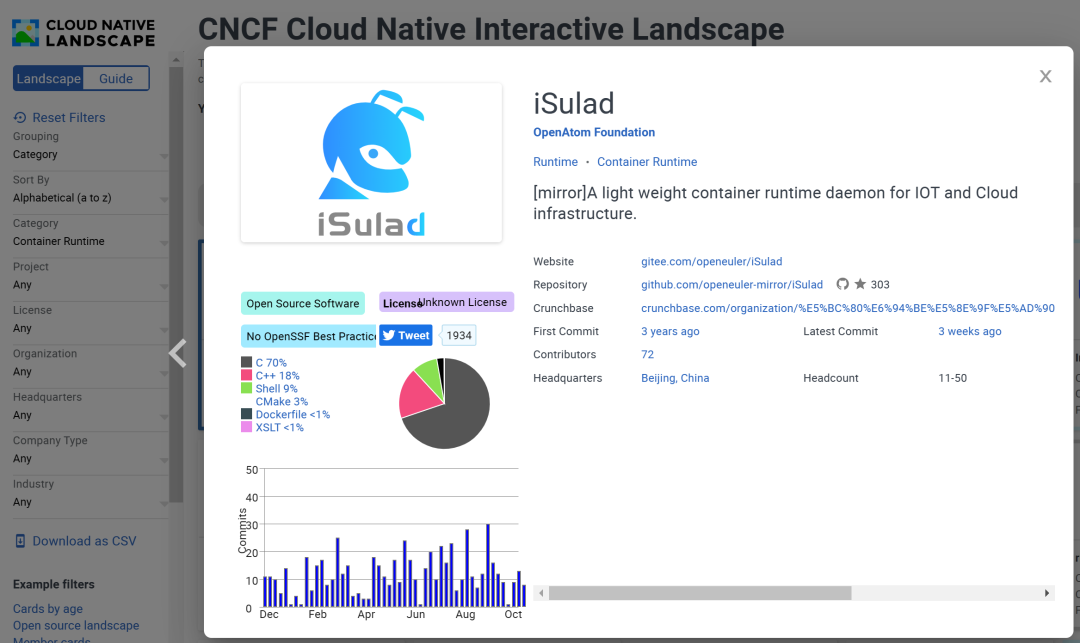This screenshot has height=643, width=1080.
Task: Click the Reset Filters circular arrow icon
Action: pos(22,117)
